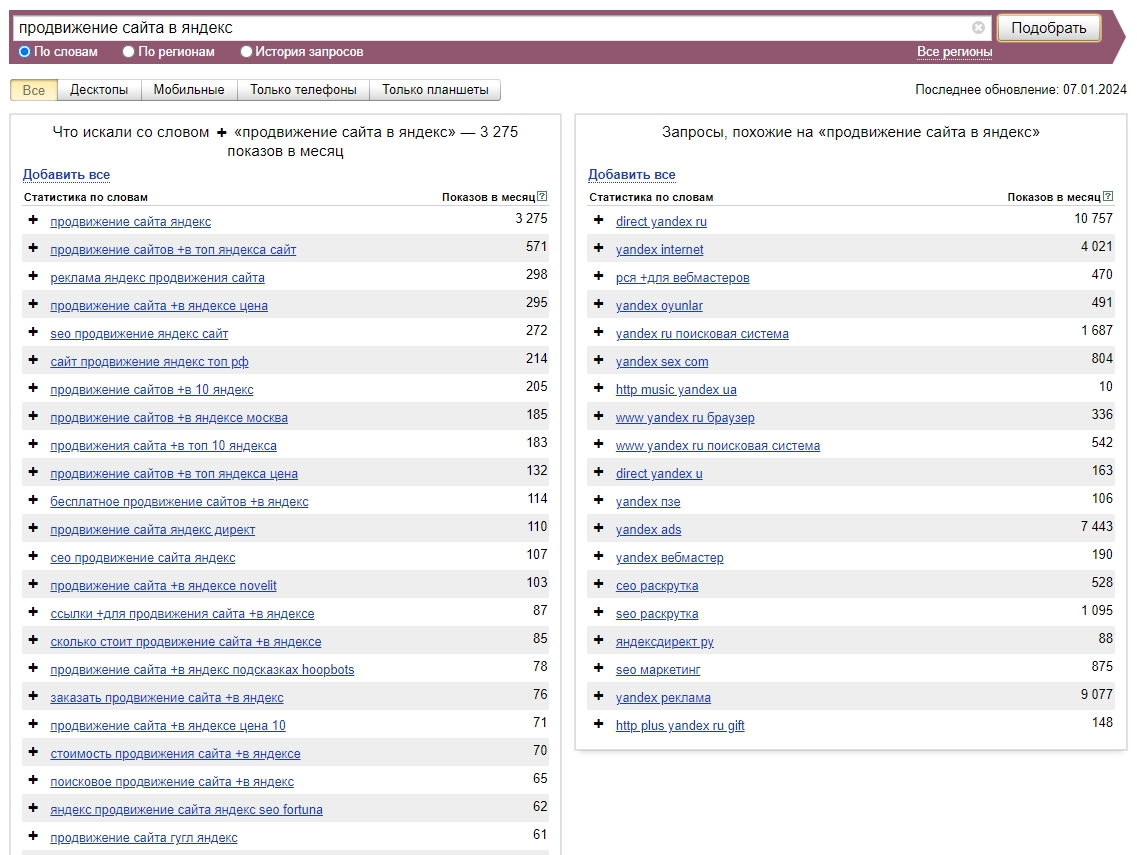Open link 'яндексдирект ру'
Viewport: 1137px width, 855px height.
coord(665,643)
